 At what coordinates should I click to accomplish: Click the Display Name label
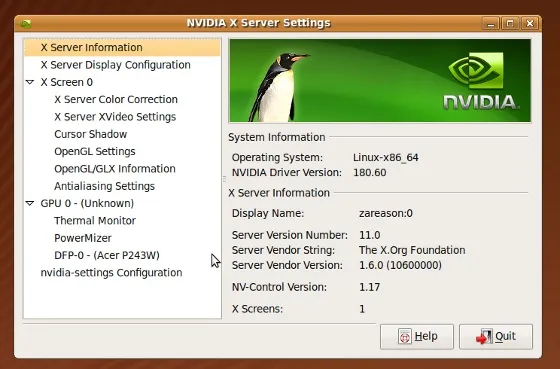pos(268,213)
